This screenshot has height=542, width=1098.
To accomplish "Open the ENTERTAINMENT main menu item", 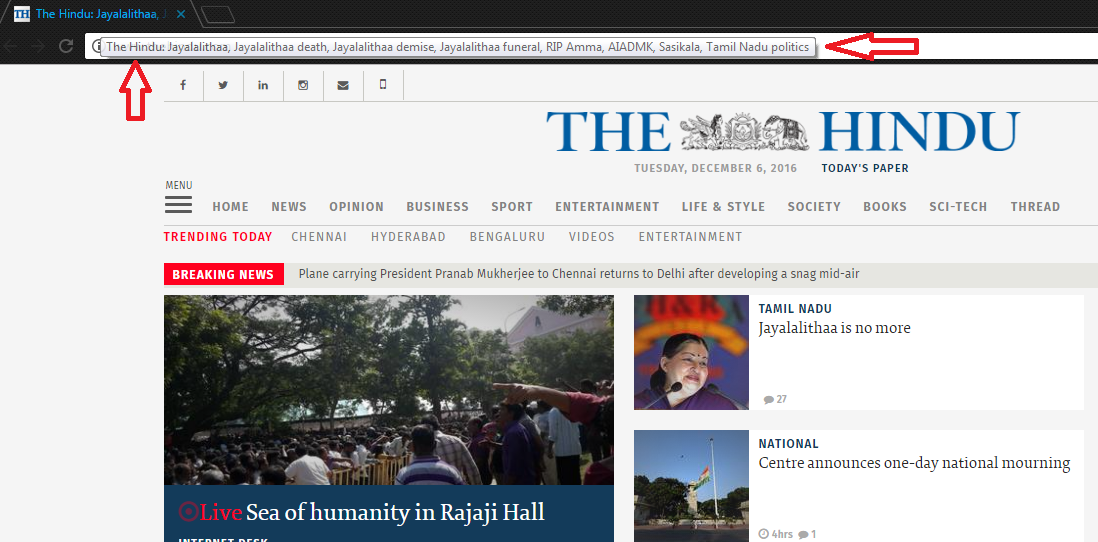I will [607, 207].
